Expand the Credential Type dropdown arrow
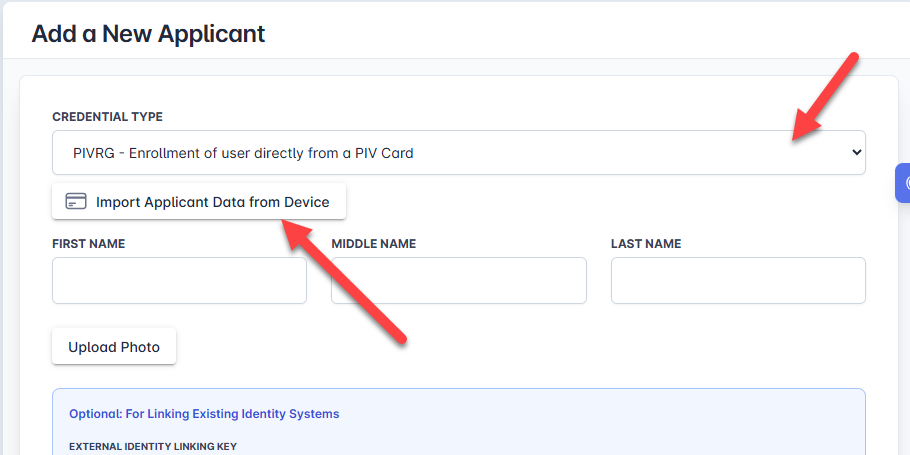This screenshot has height=455, width=910. (x=855, y=153)
